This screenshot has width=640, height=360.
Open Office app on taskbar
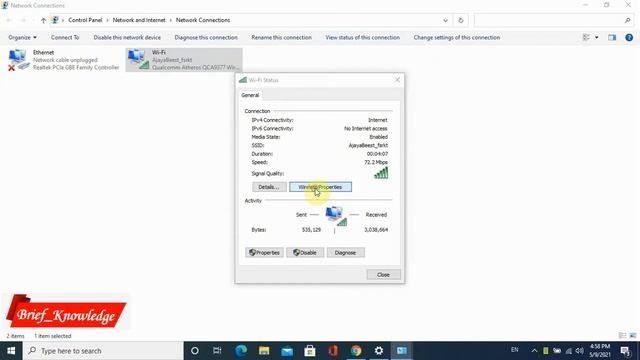point(333,351)
